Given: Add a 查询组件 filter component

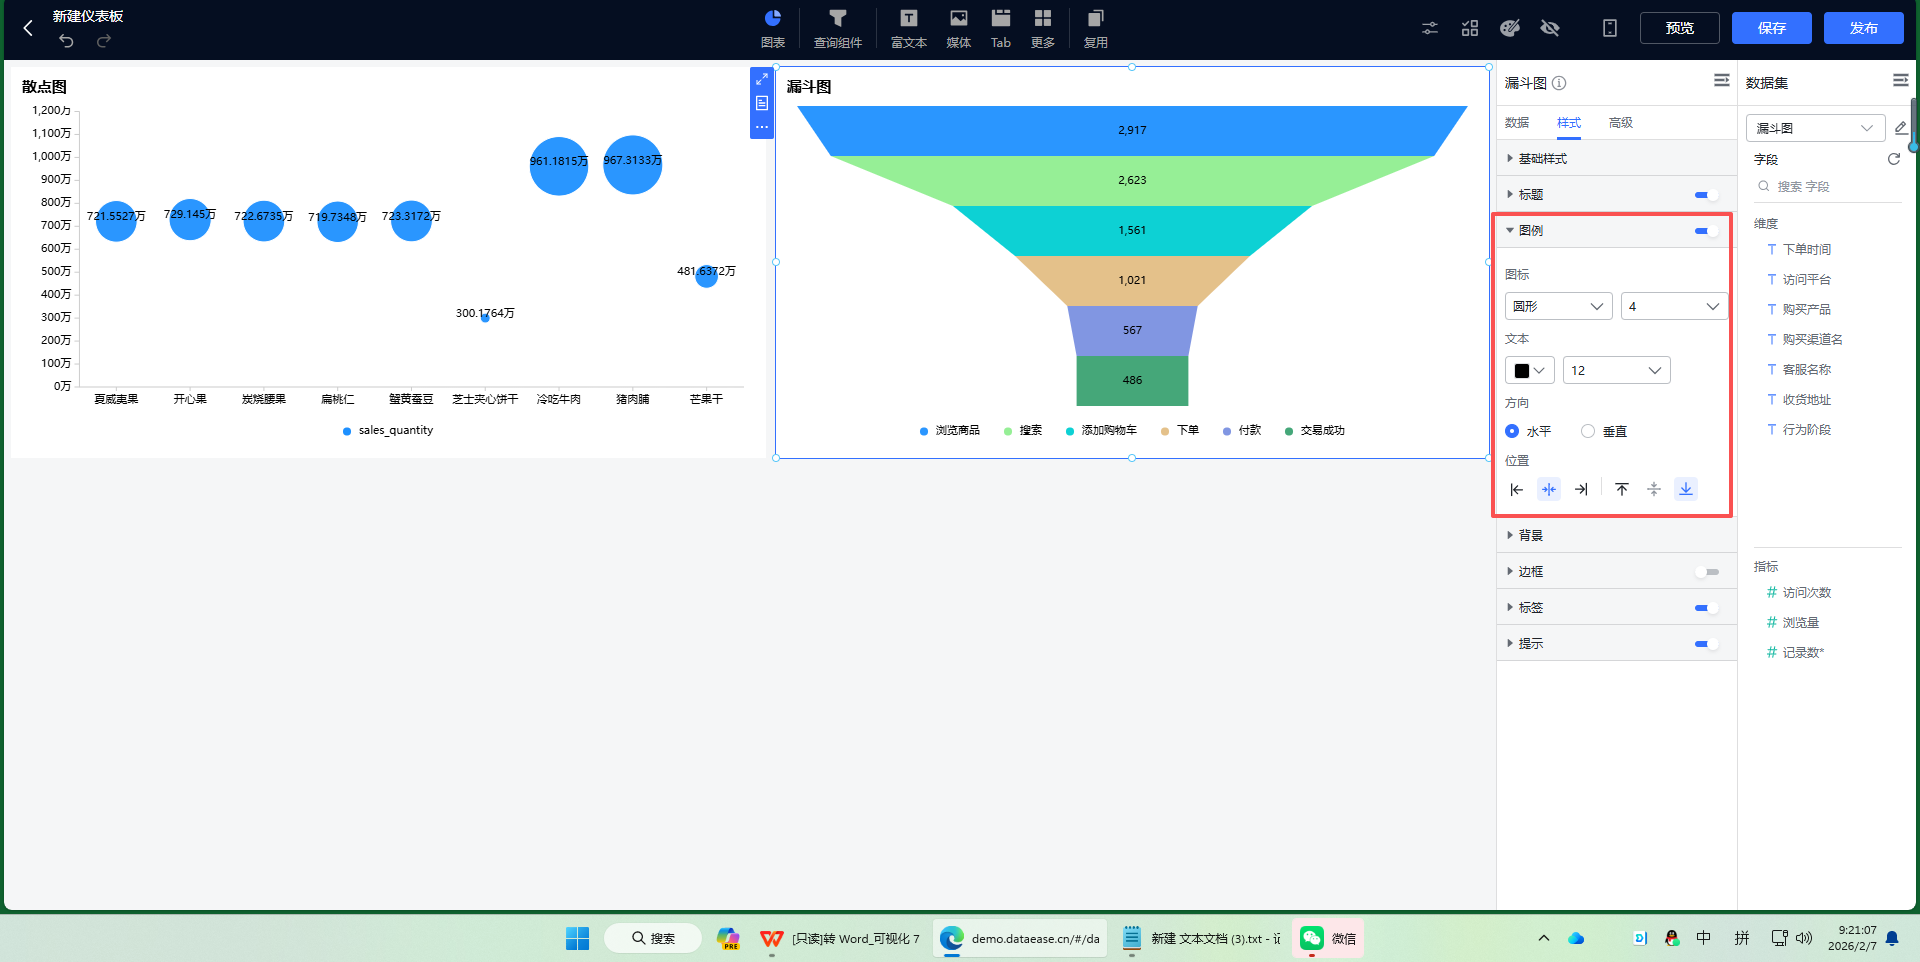Looking at the screenshot, I should pos(838,28).
